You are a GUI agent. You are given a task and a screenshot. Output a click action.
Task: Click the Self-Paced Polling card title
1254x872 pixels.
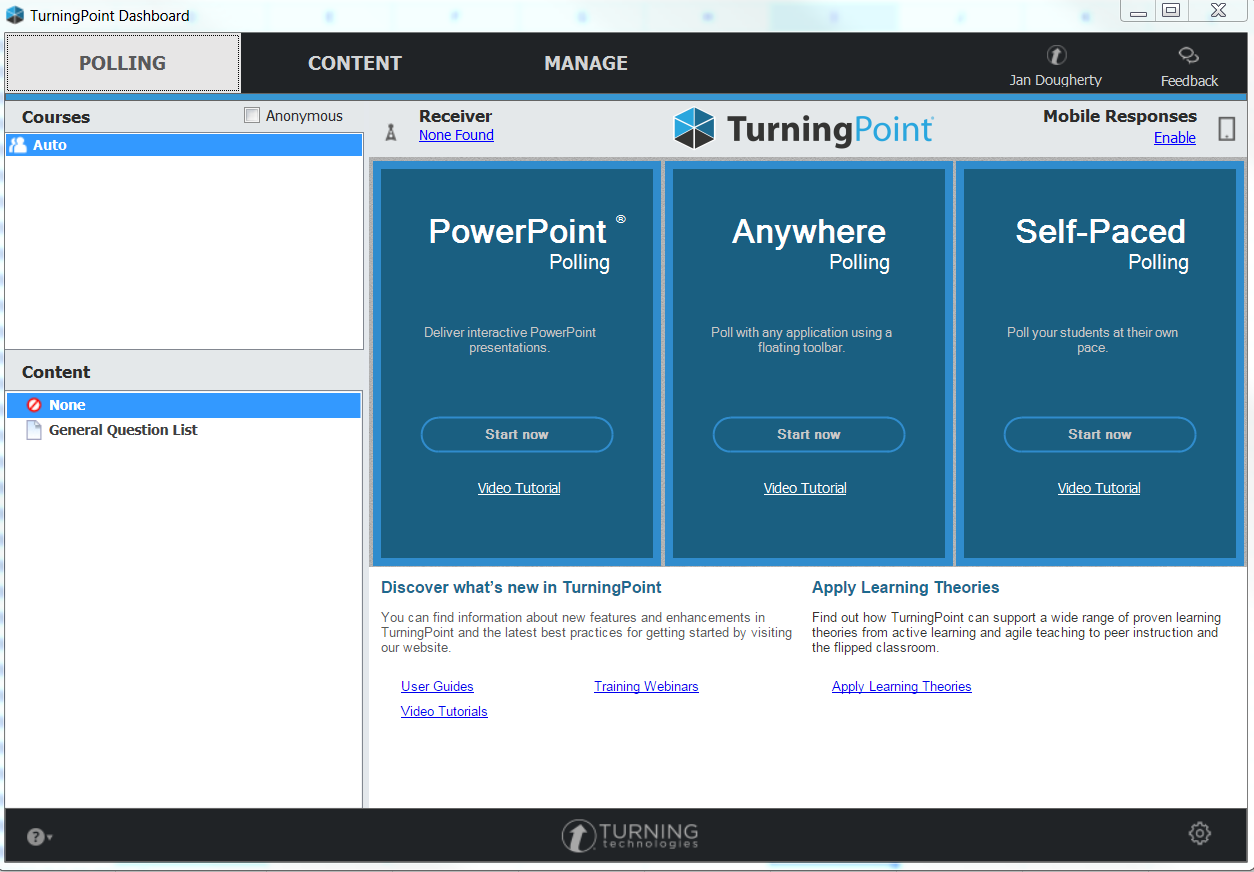[x=1102, y=243]
